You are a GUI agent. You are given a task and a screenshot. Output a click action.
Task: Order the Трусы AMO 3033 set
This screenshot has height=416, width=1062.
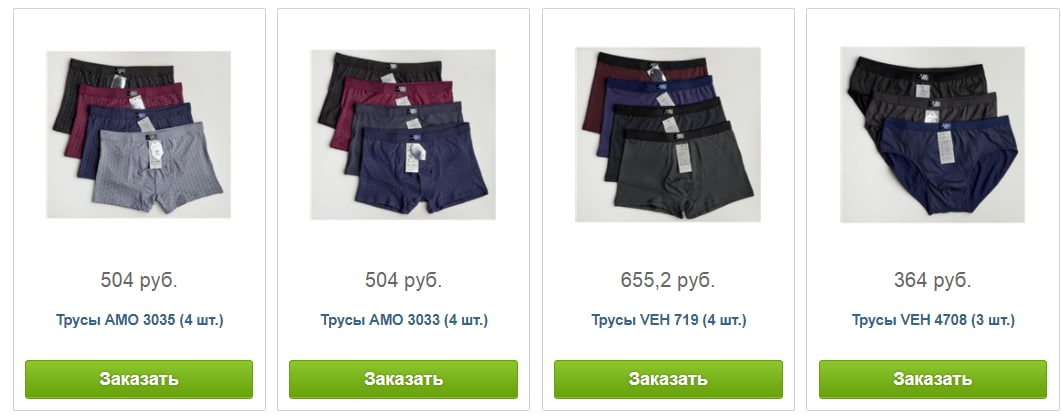(x=403, y=379)
